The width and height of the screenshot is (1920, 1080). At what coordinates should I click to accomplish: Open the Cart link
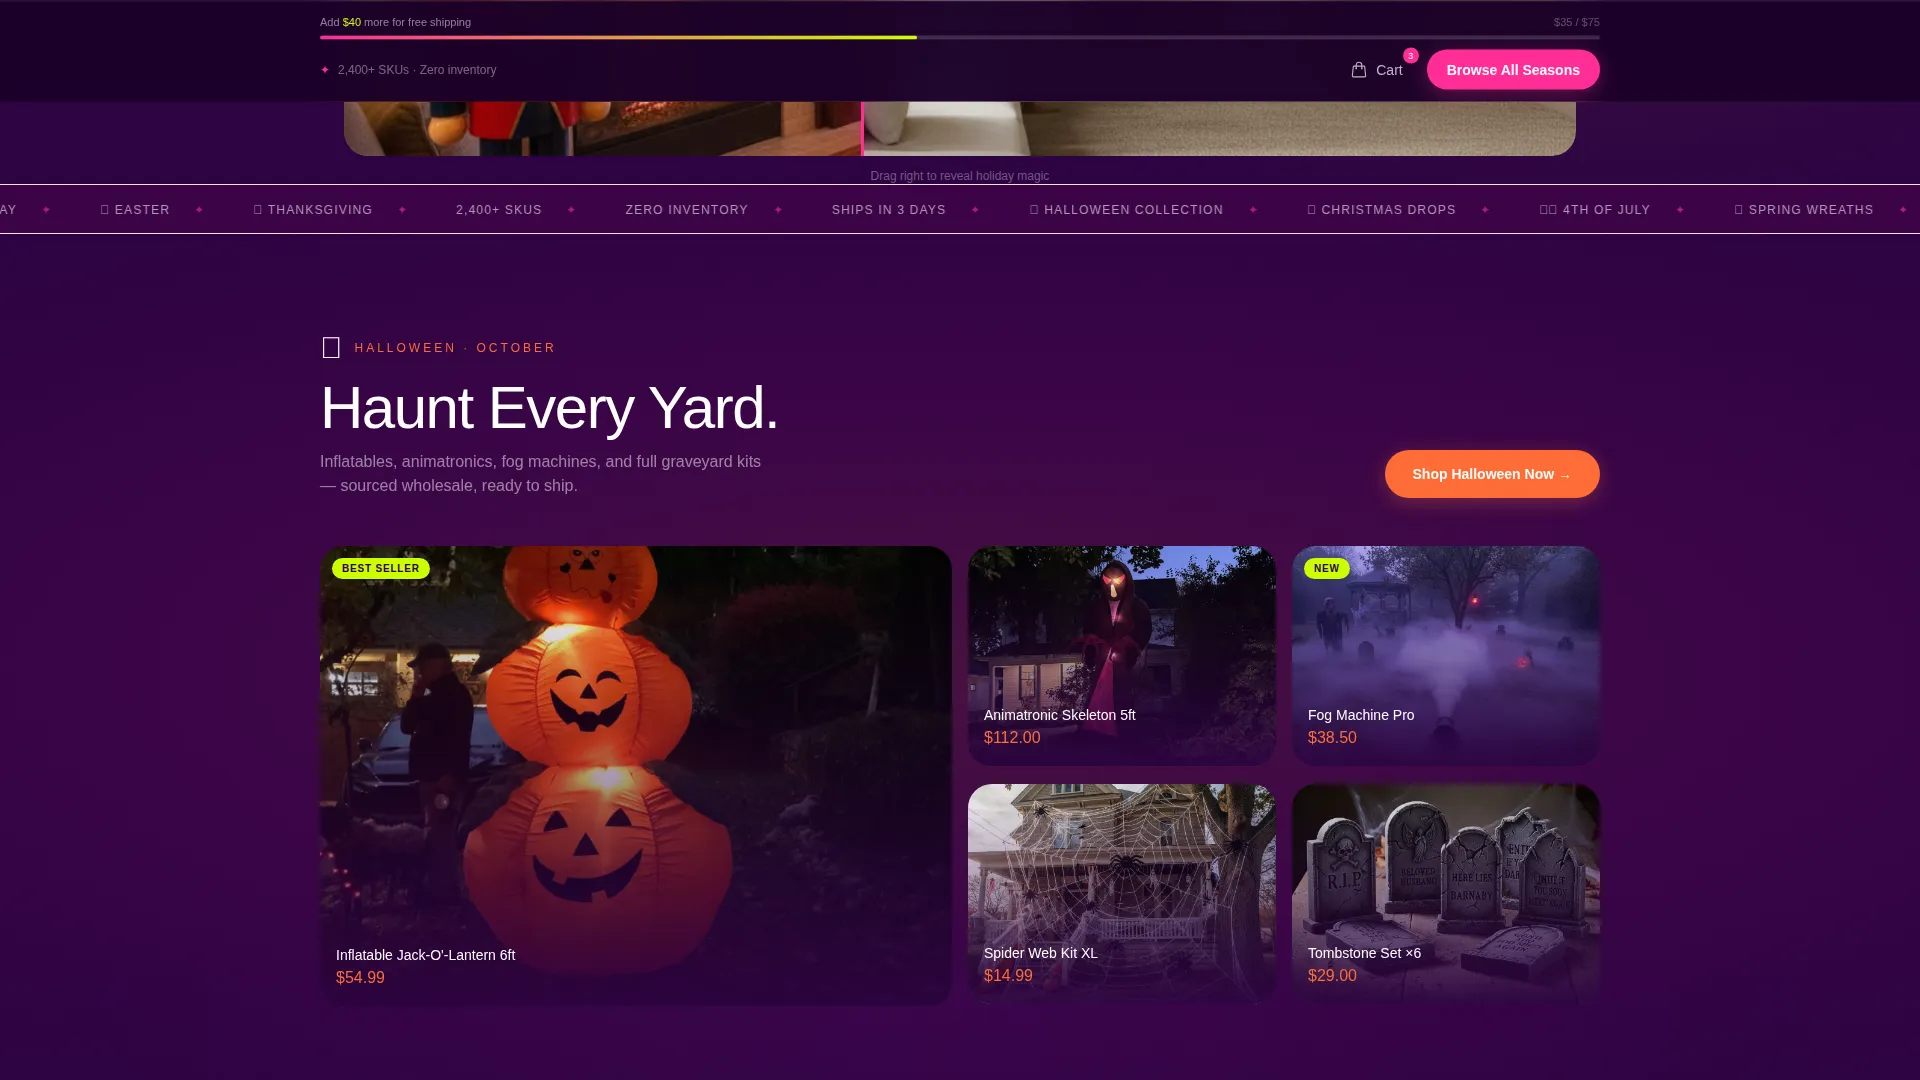1377,70
